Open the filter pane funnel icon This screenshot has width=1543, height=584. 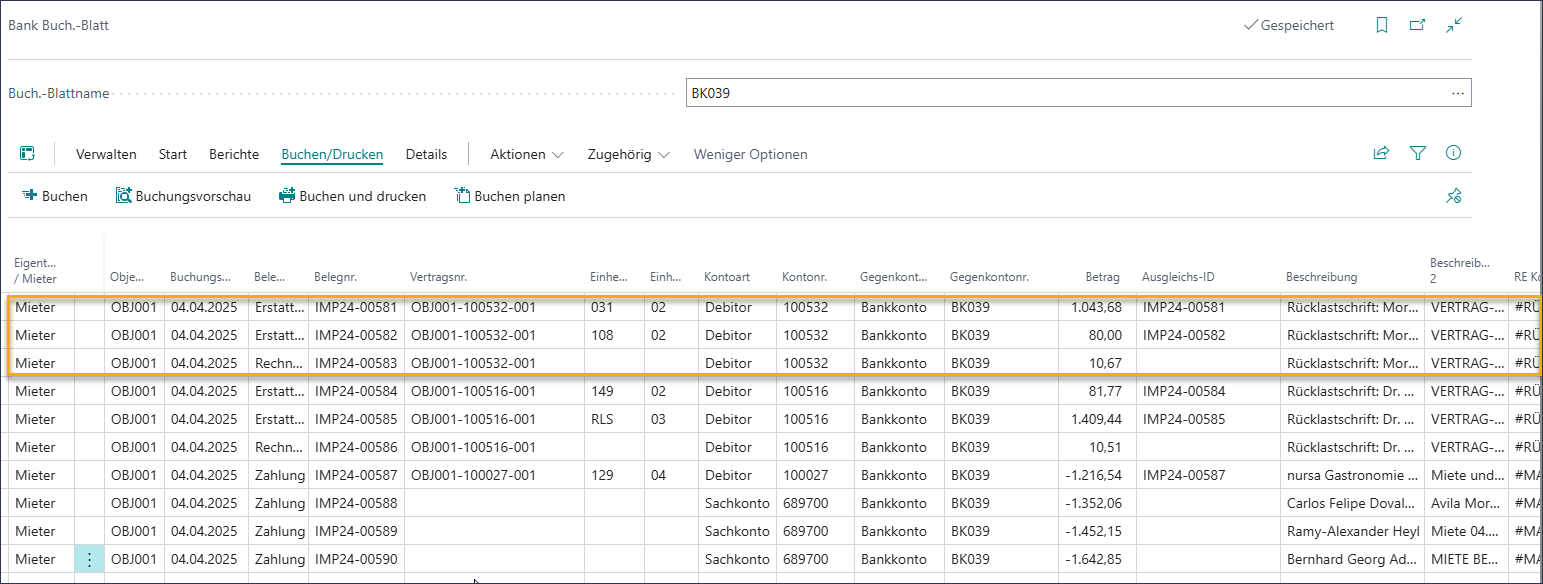(x=1417, y=153)
